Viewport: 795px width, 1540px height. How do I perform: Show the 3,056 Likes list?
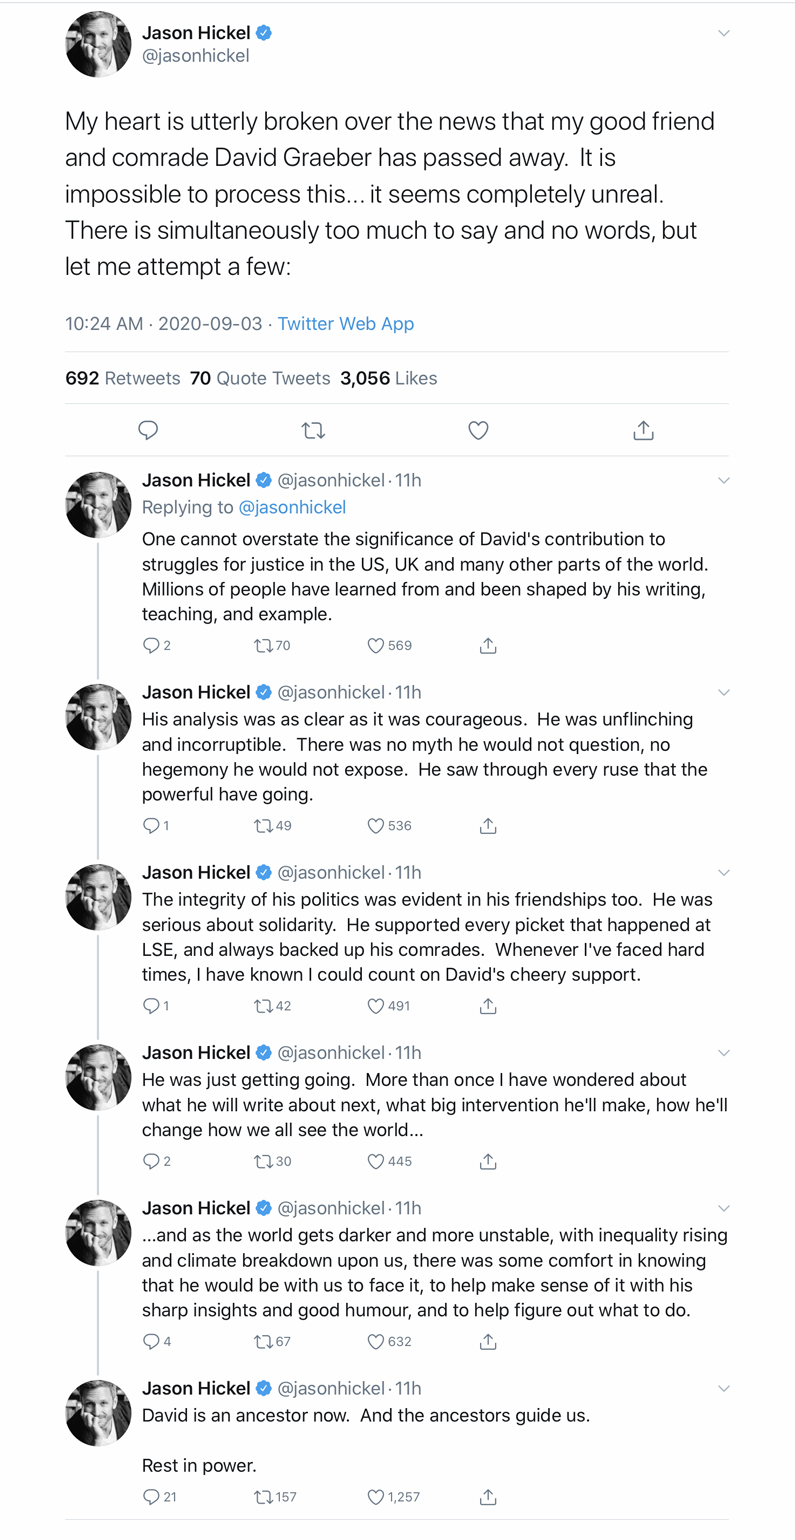point(388,378)
